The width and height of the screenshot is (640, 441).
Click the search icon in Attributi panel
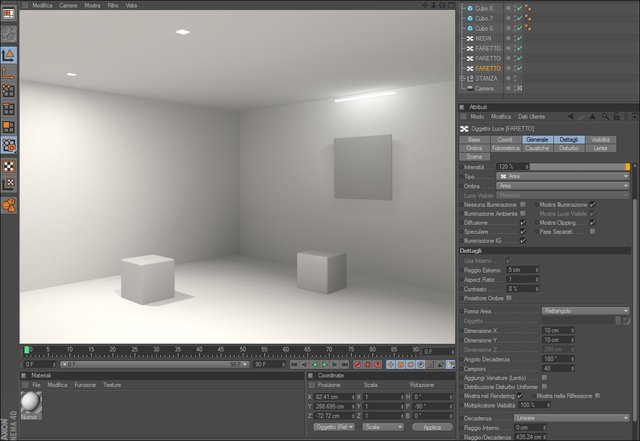(605, 117)
